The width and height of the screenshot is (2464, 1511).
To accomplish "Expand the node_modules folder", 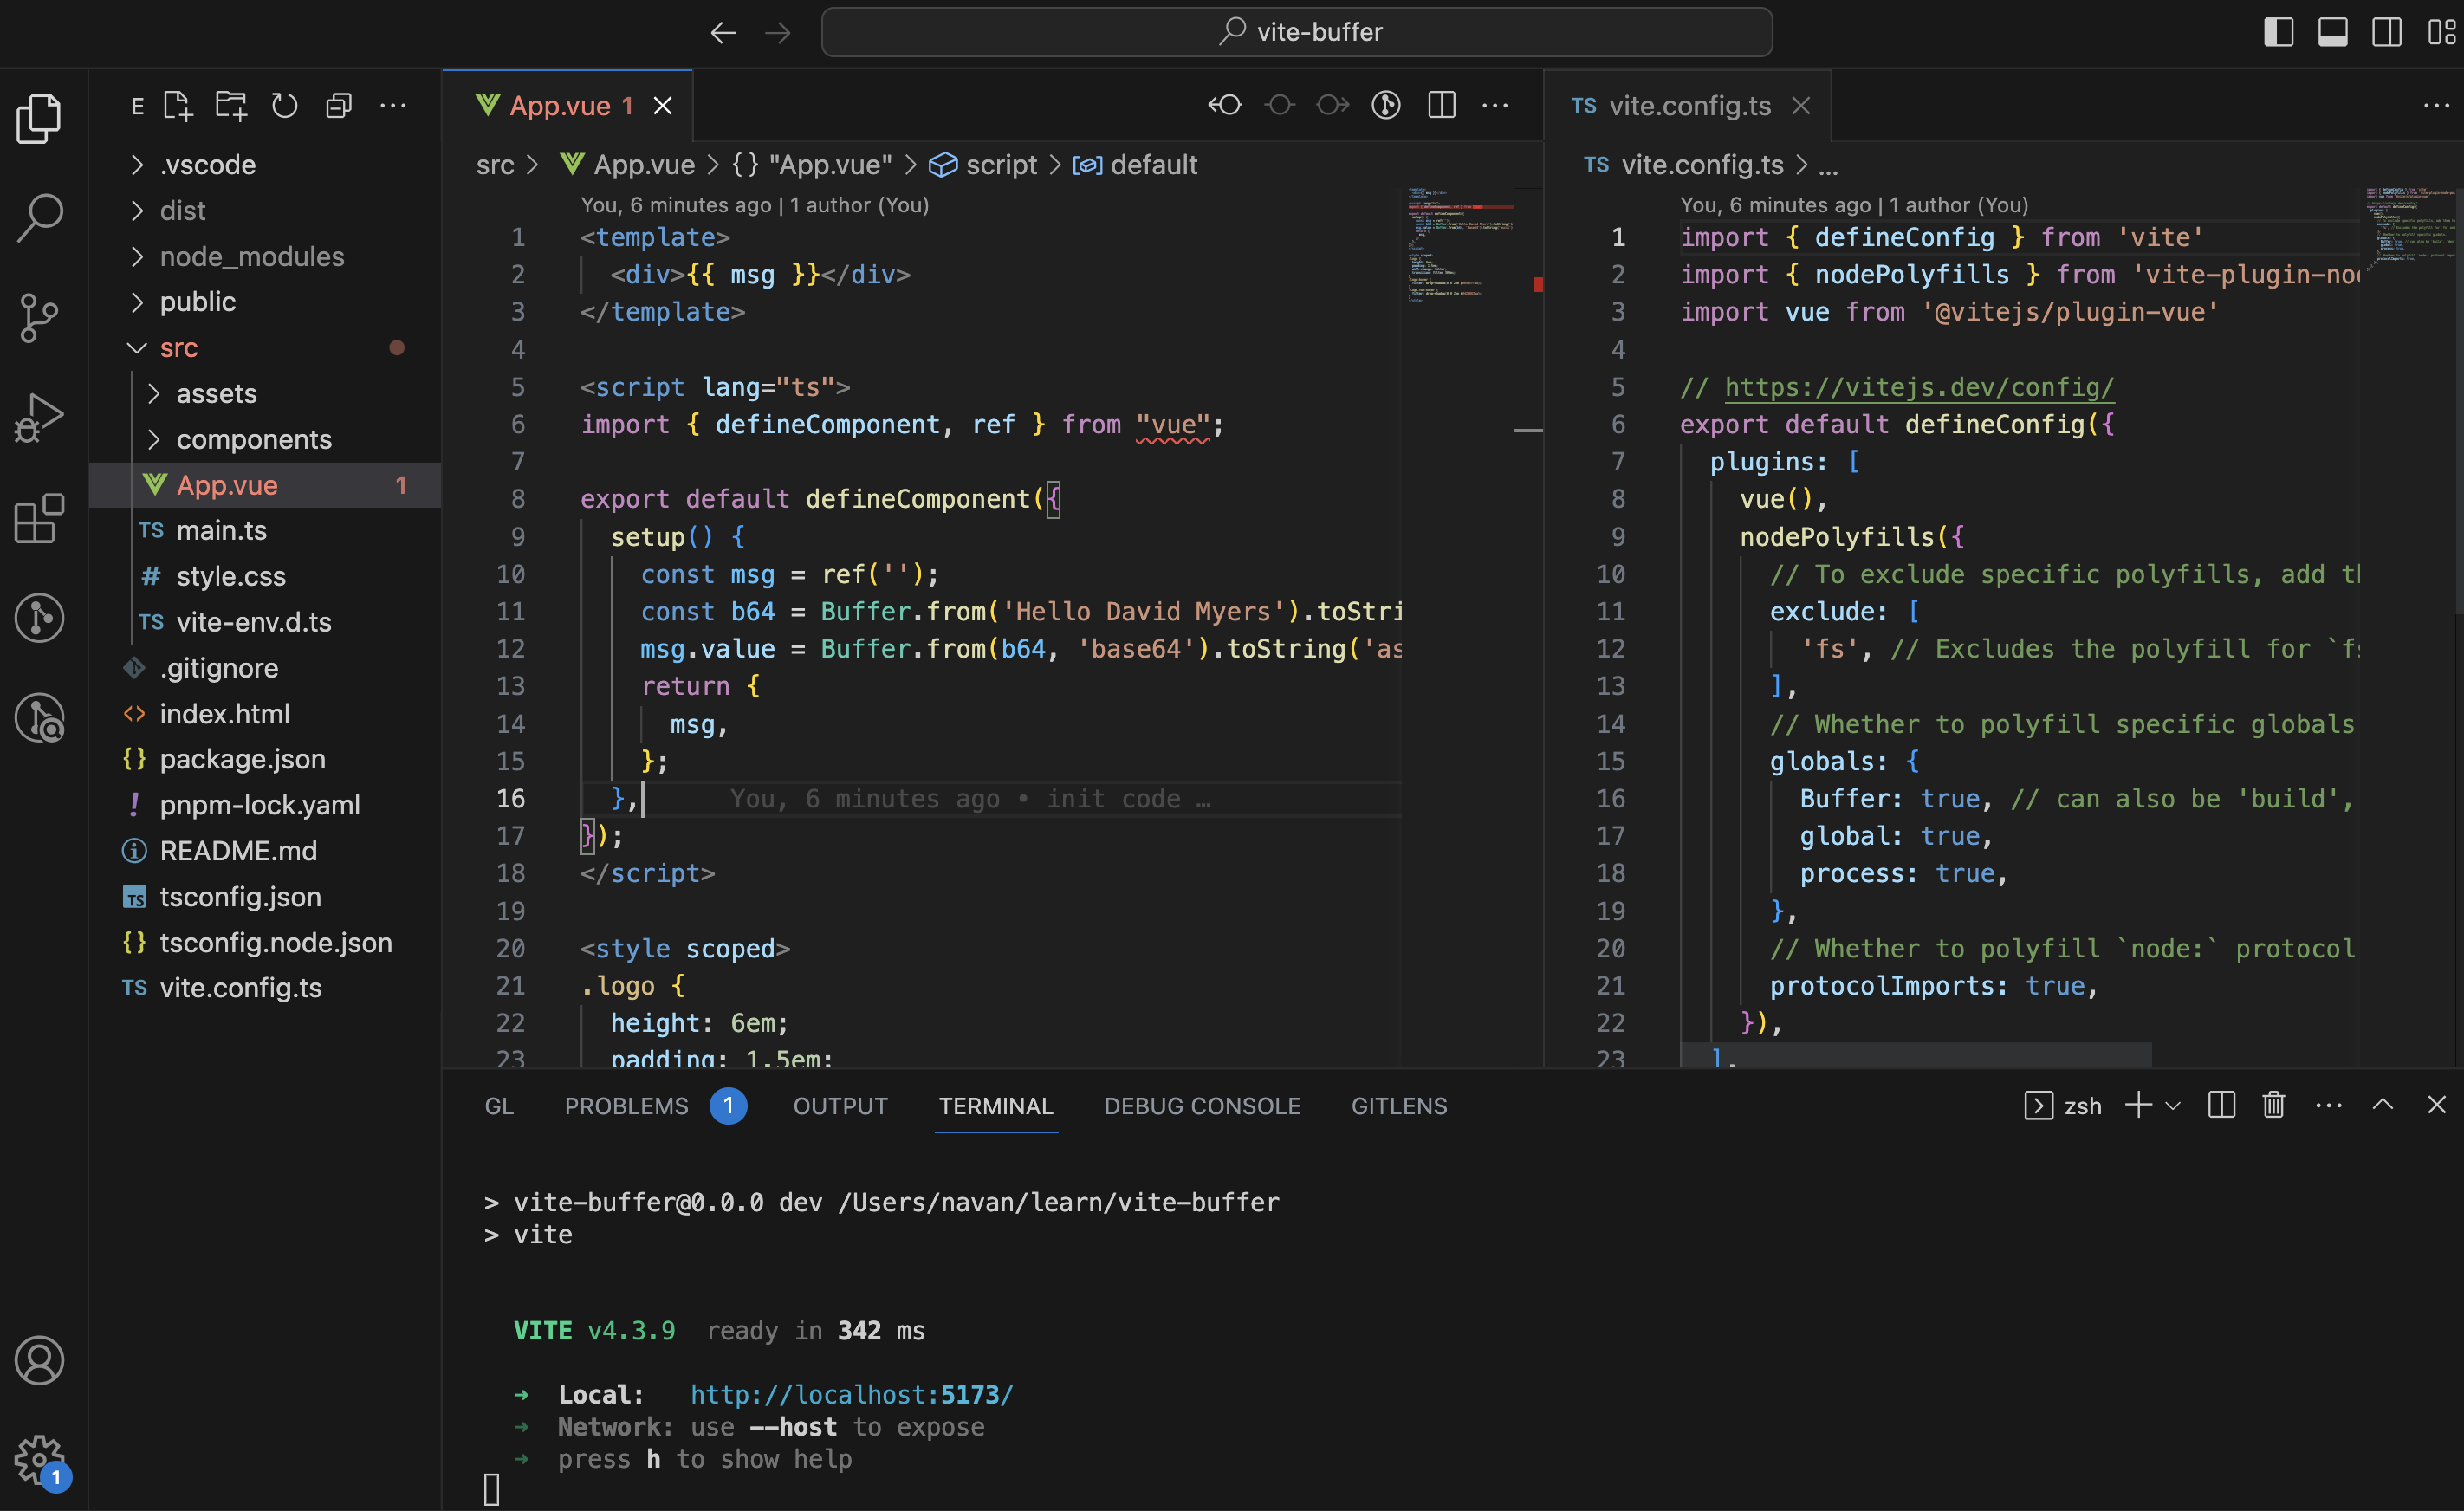I will point(251,256).
